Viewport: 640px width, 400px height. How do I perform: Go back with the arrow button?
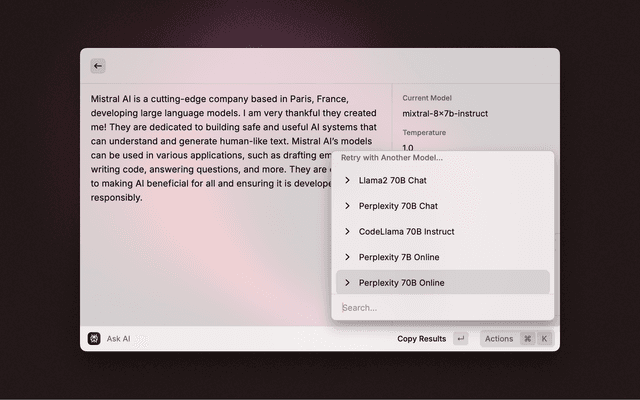pos(98,66)
